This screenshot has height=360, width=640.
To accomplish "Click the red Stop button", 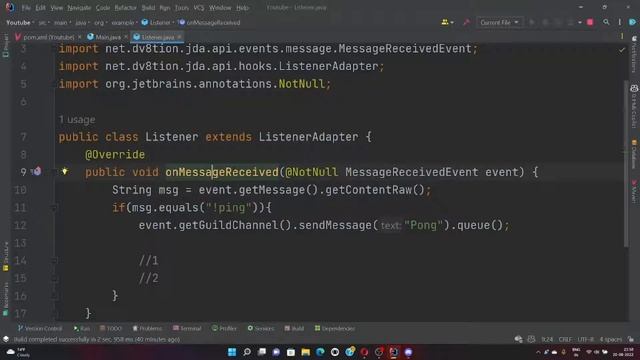I will click(590, 22).
